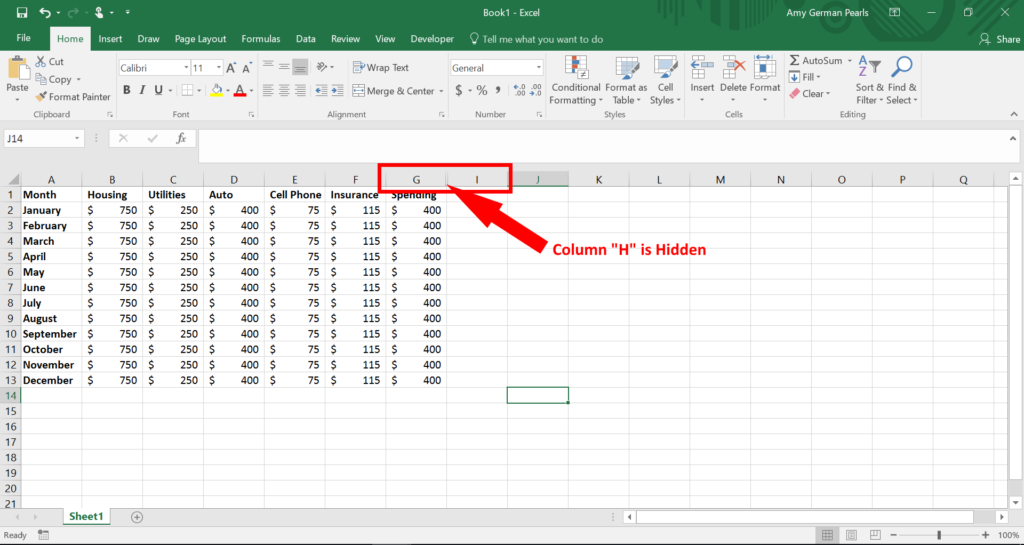Viewport: 1024px width, 545px height.
Task: Open the Formulas ribbon tab
Action: click(x=260, y=39)
